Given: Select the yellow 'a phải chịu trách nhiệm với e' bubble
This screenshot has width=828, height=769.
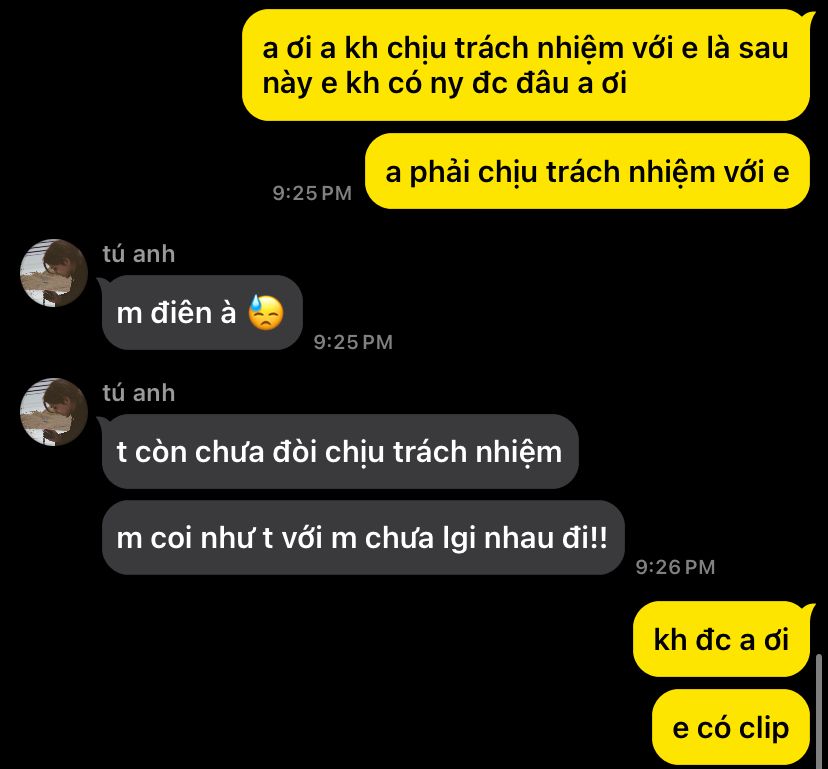Looking at the screenshot, I should (x=587, y=171).
